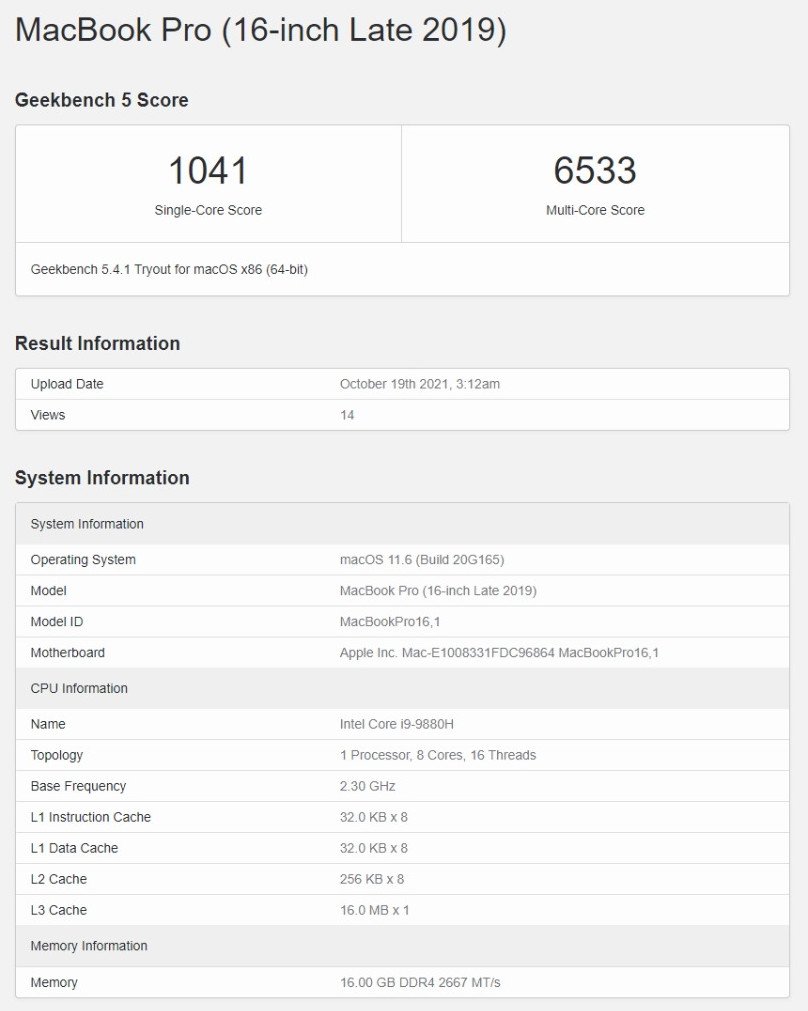Click the Geekbench 5.4.1 Tryout version text
The height and width of the screenshot is (1011, 808).
pyautogui.click(x=169, y=269)
